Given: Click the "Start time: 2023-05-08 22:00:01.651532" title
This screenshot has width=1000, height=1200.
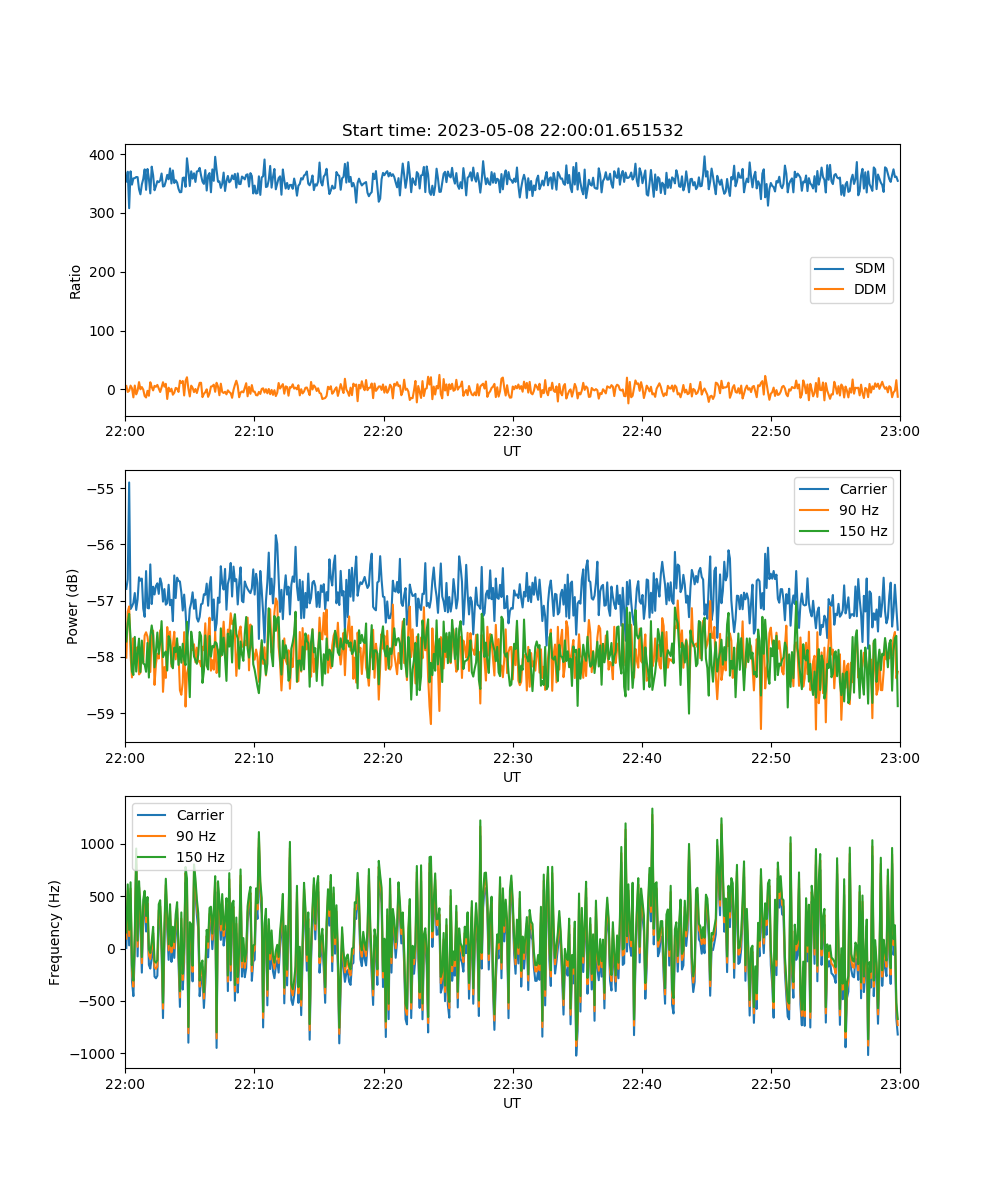Looking at the screenshot, I should 512,131.
